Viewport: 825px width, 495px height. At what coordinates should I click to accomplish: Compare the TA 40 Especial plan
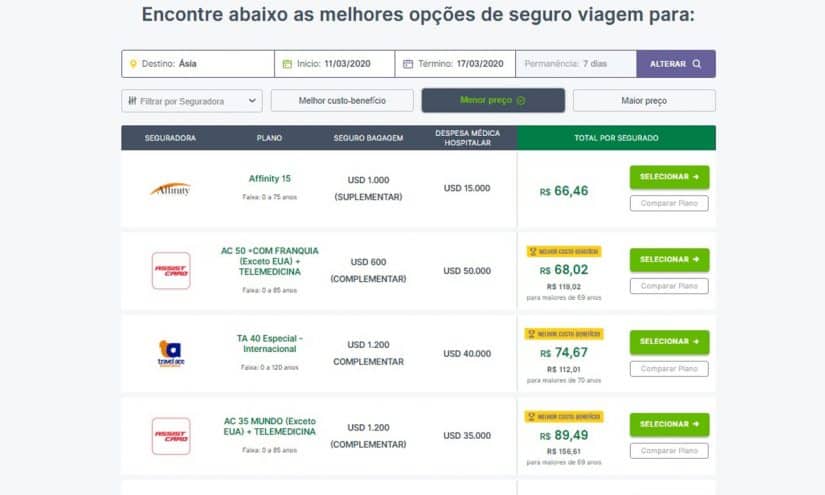click(x=669, y=369)
